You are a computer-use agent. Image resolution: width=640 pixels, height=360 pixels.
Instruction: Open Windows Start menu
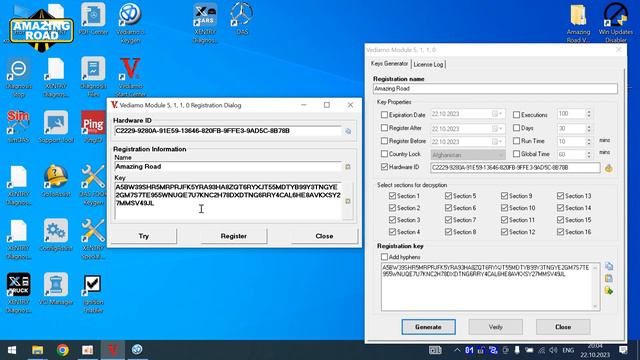coord(12,350)
